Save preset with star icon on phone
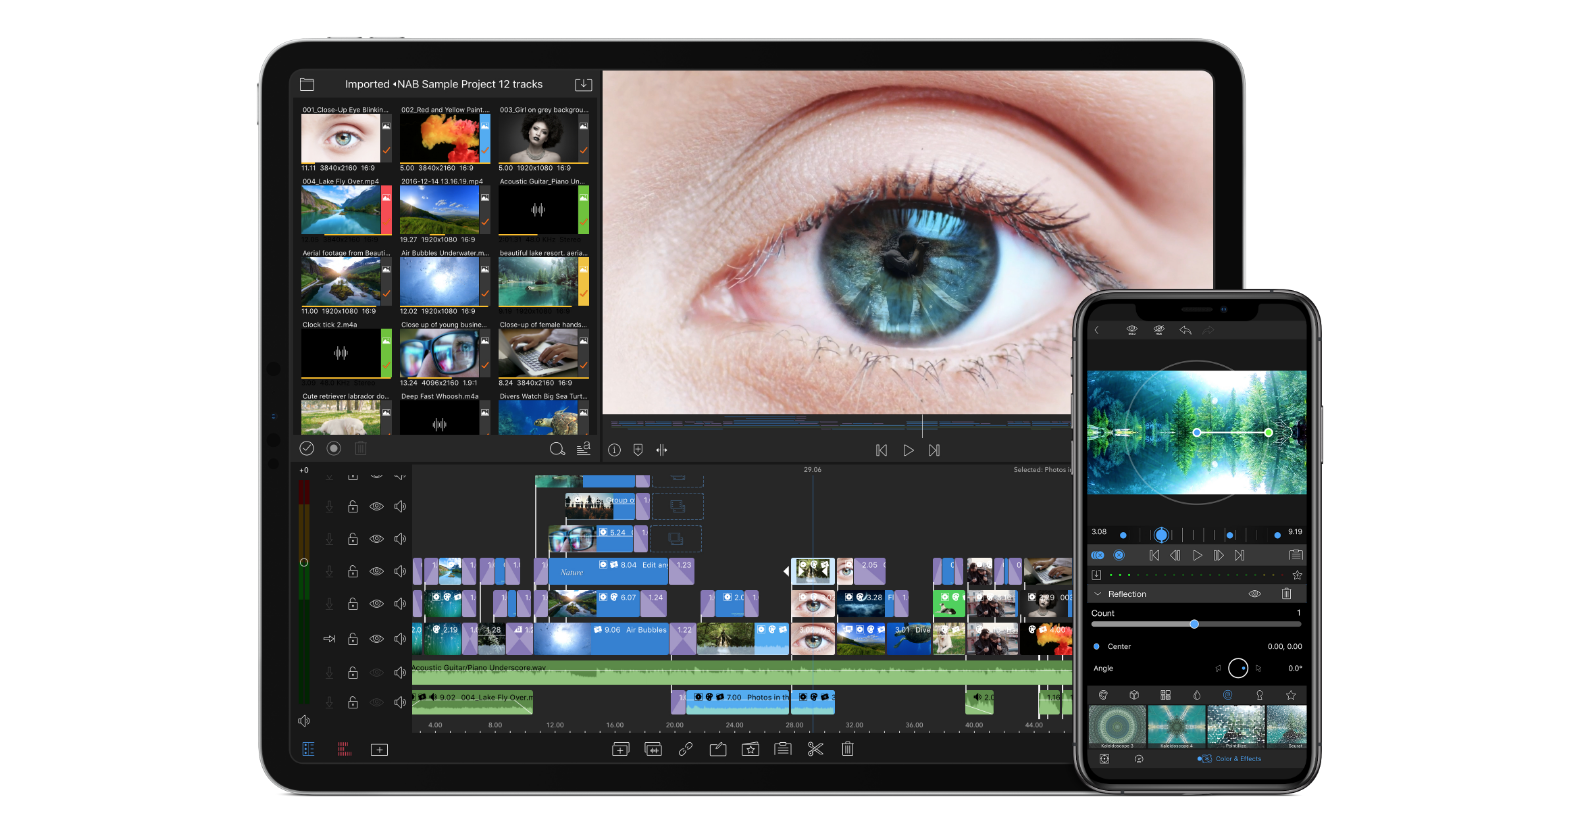Screen dimensions: 1575x823 [1297, 575]
